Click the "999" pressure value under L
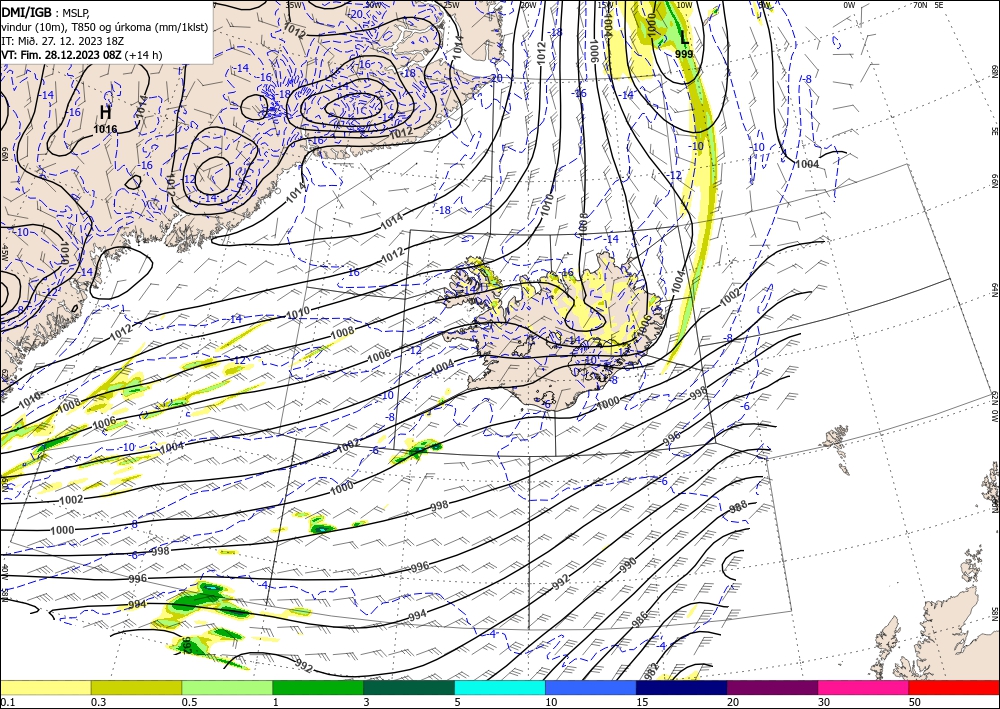 coord(684,54)
